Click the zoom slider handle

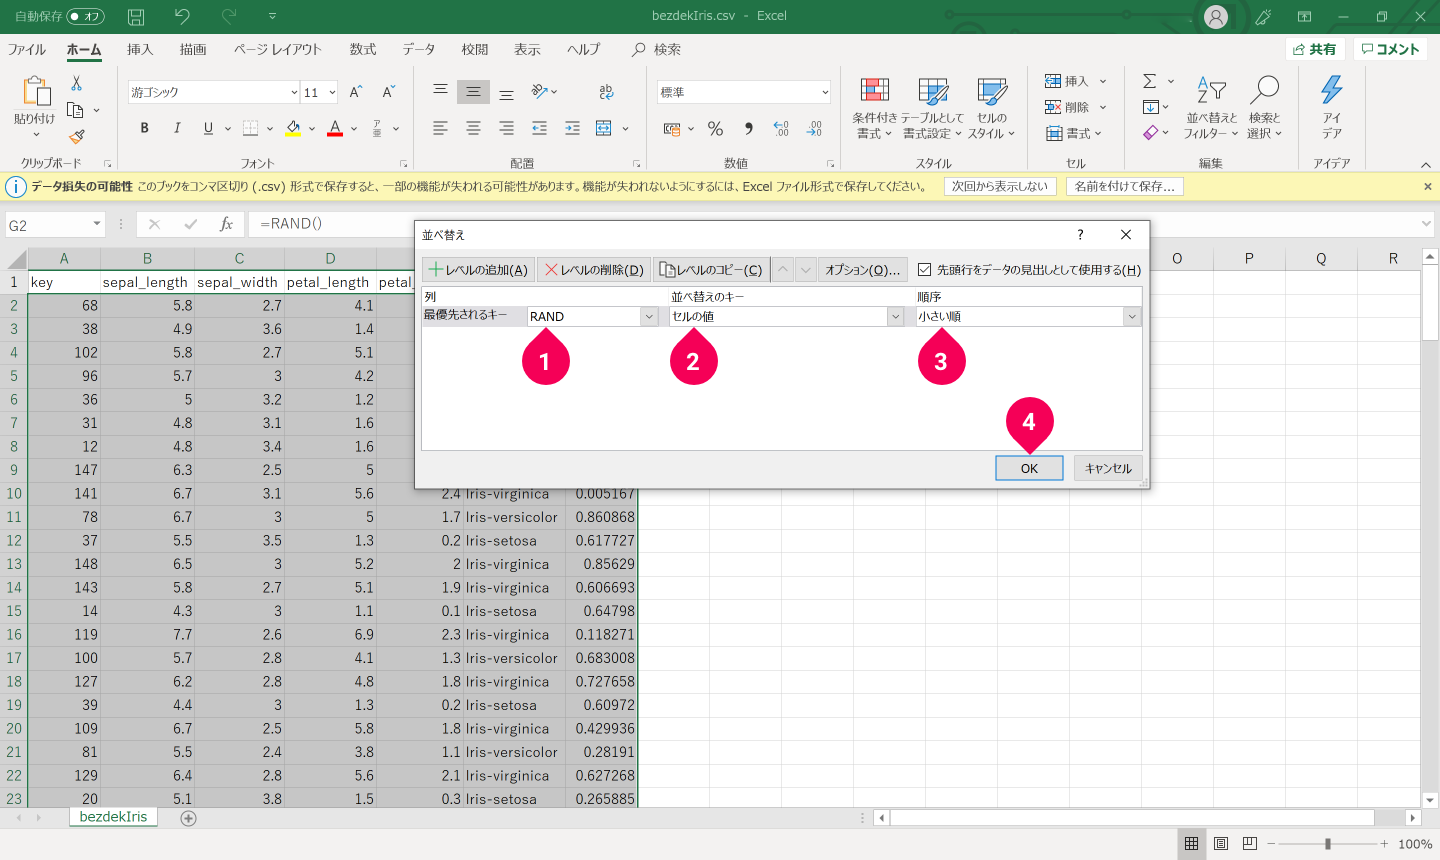point(1328,844)
